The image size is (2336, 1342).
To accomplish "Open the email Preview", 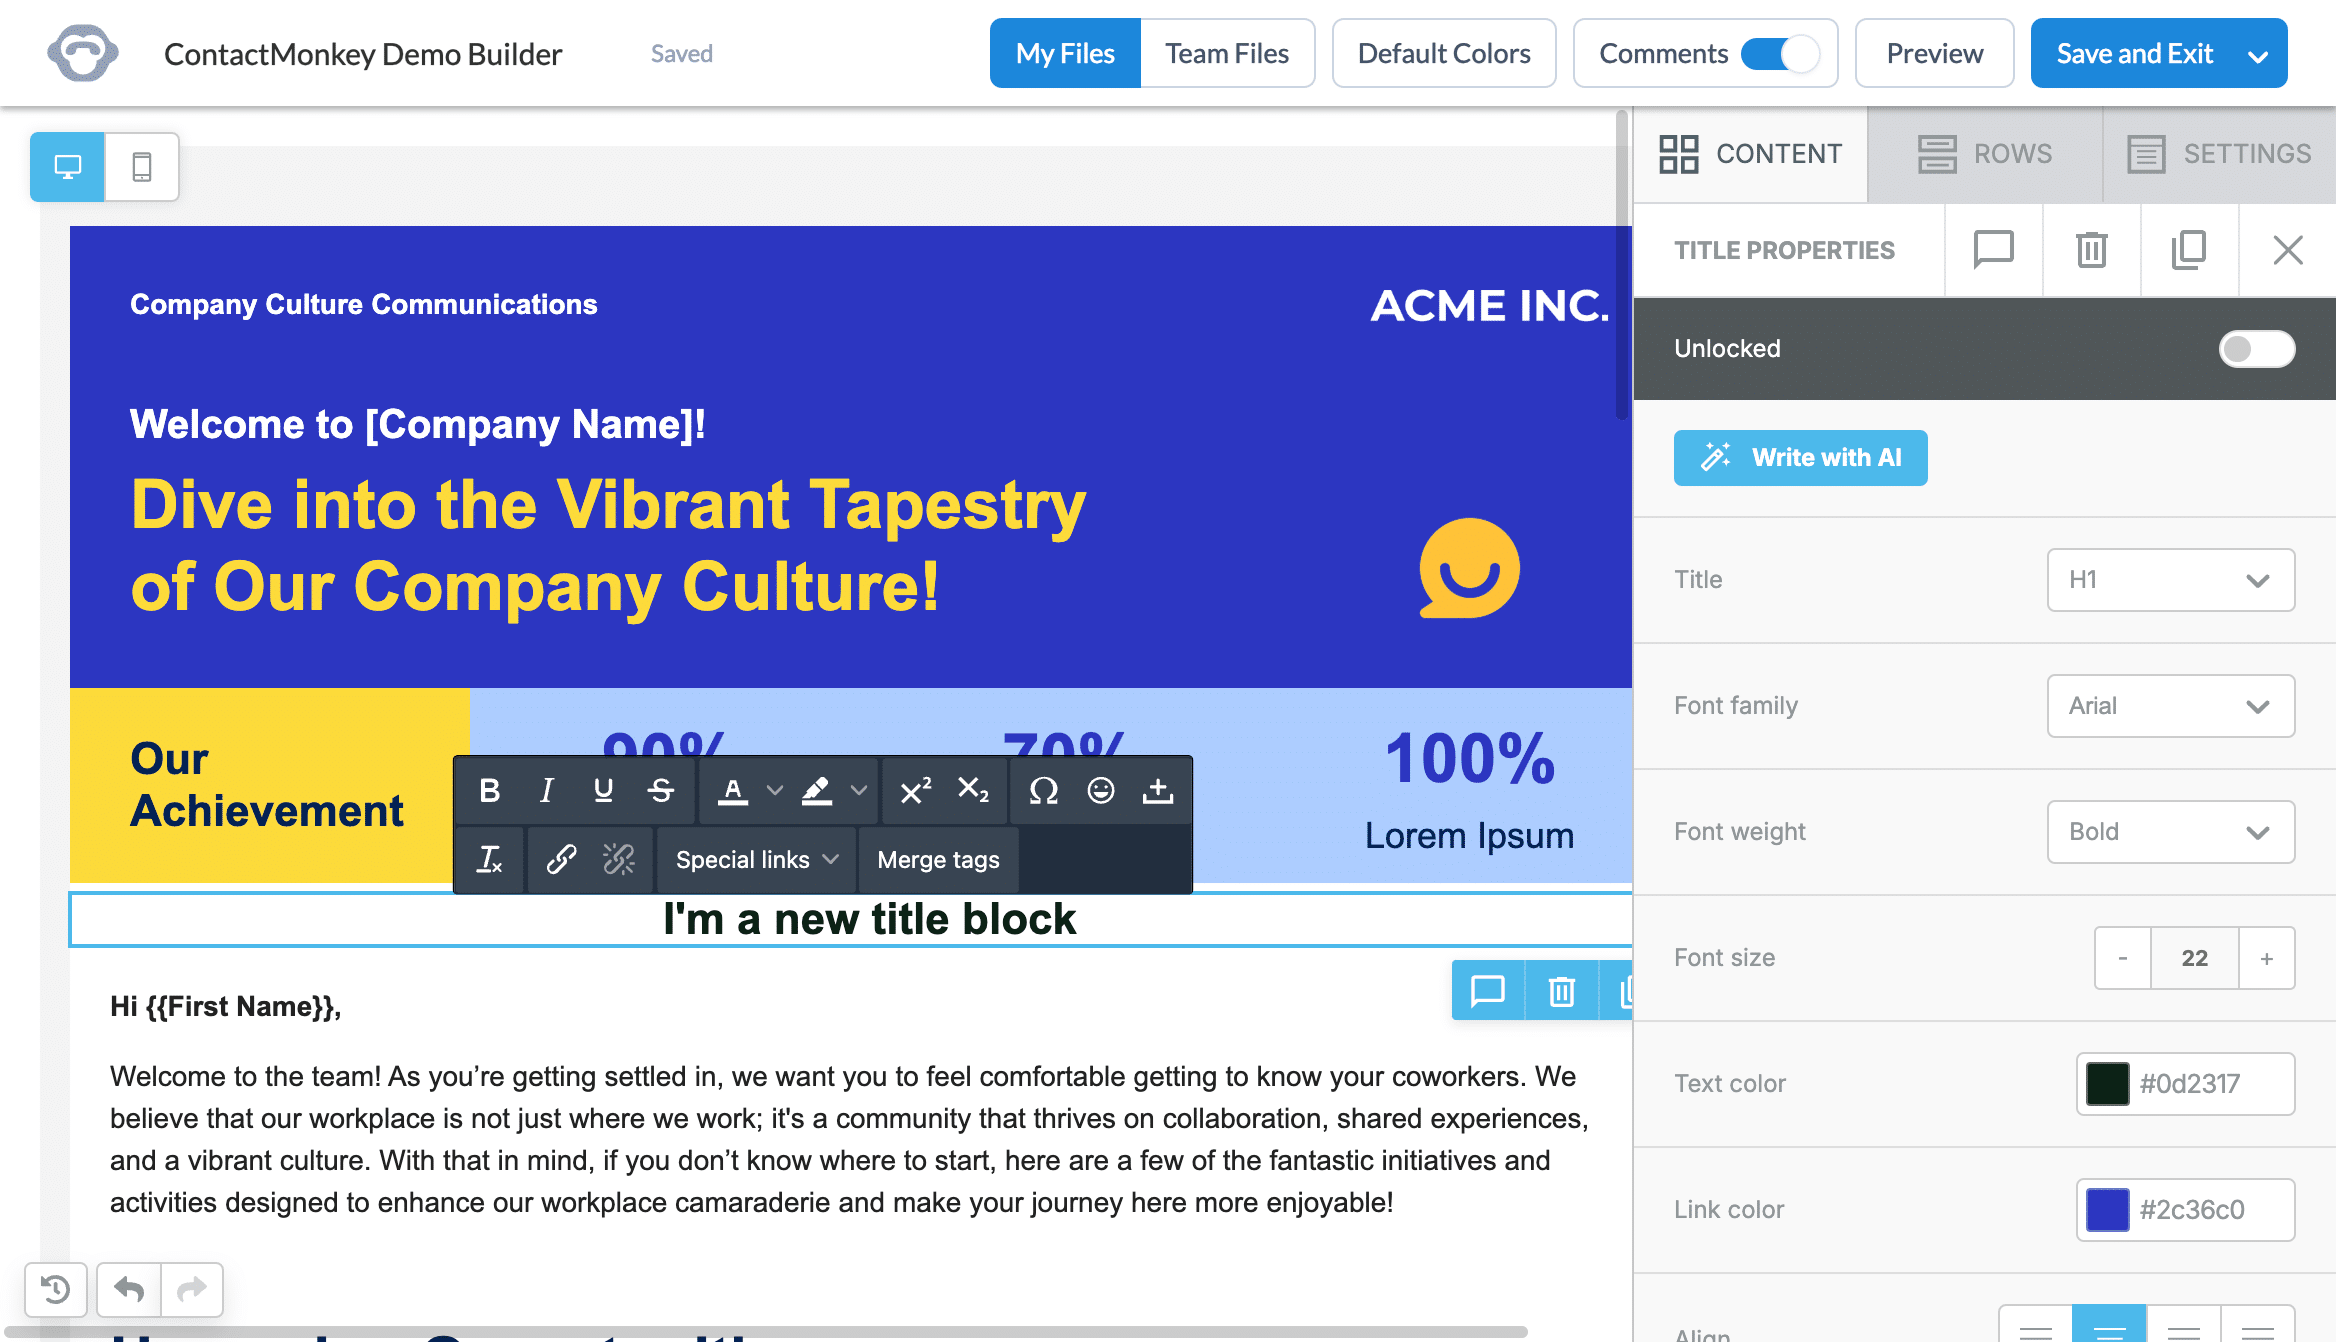I will pyautogui.click(x=1933, y=53).
